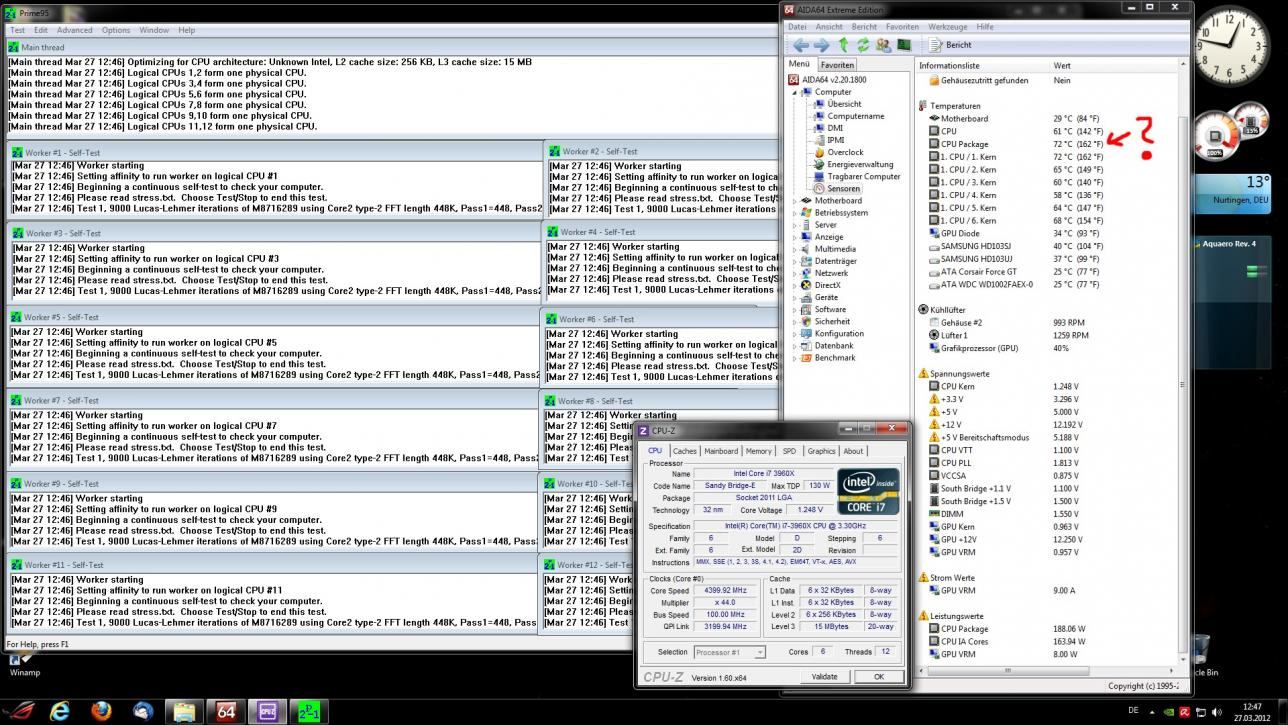Open Firefox from the taskbar

(x=101, y=711)
